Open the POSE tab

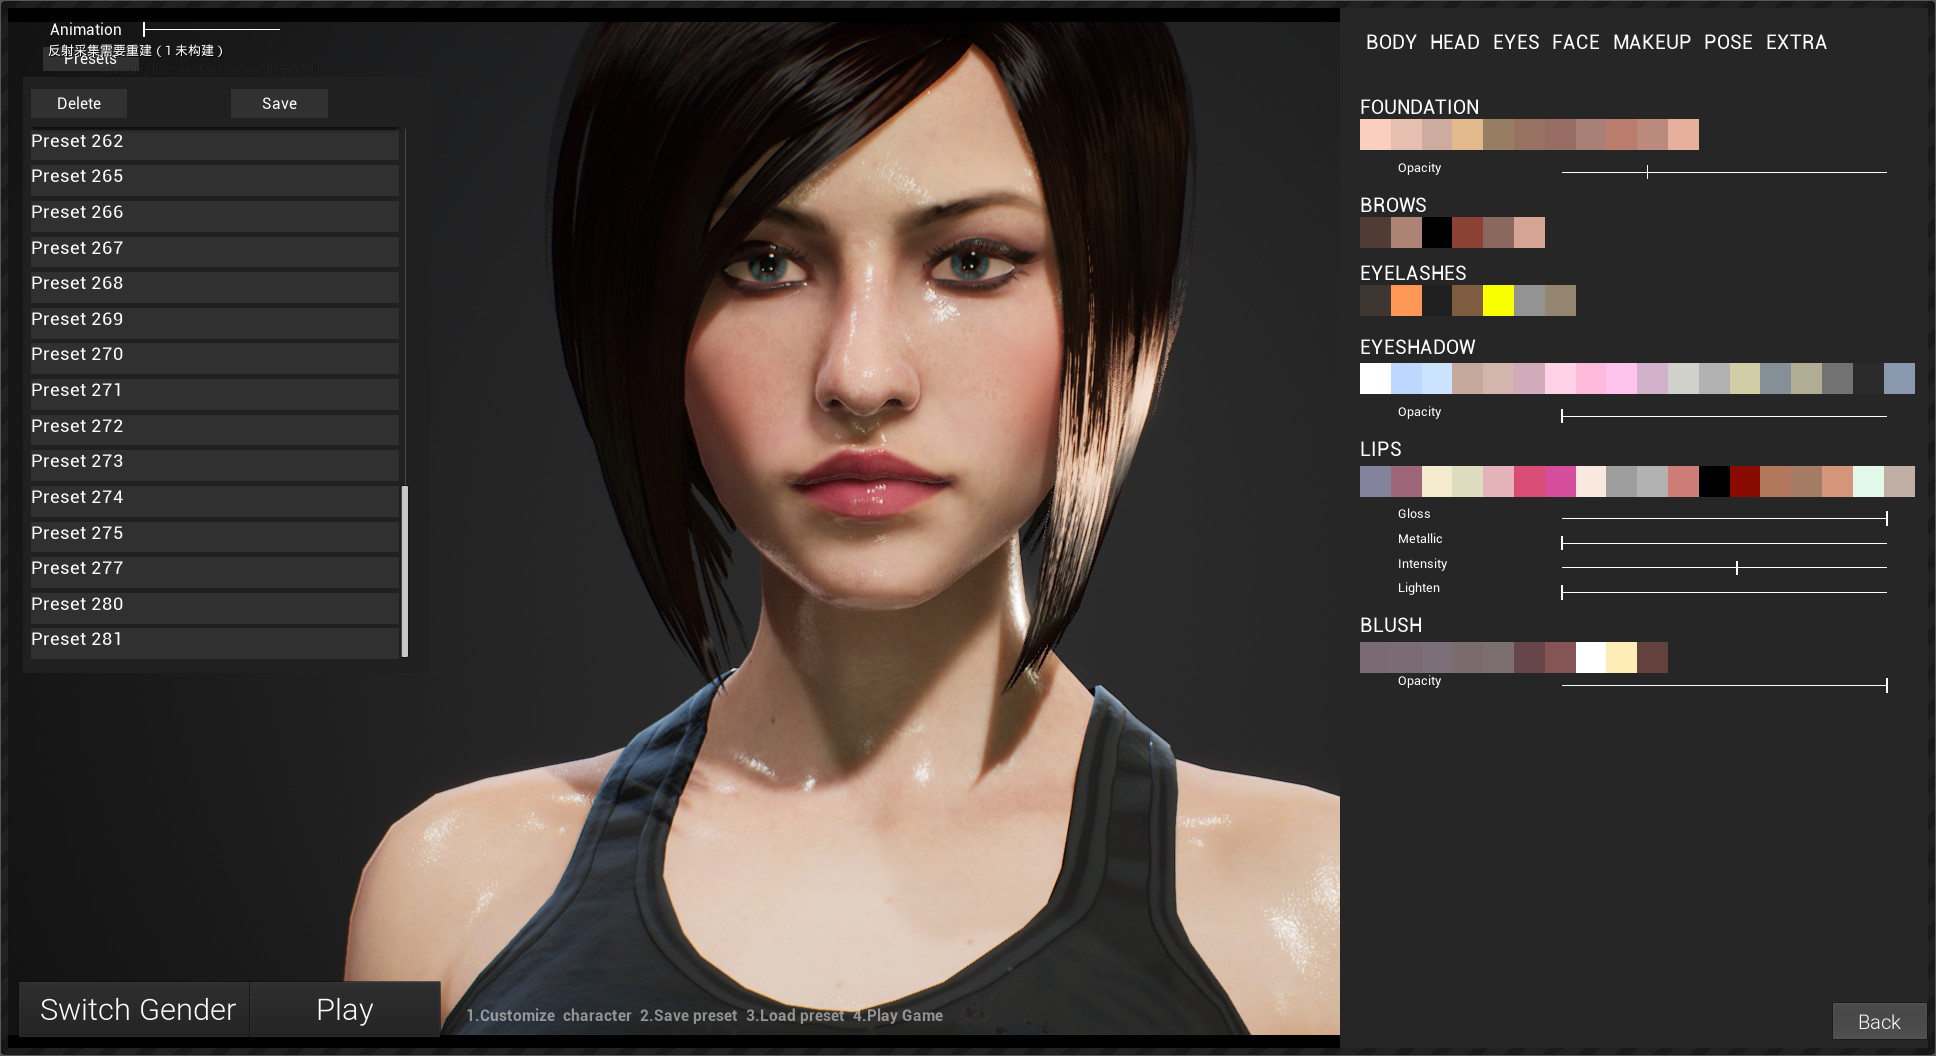click(1728, 42)
